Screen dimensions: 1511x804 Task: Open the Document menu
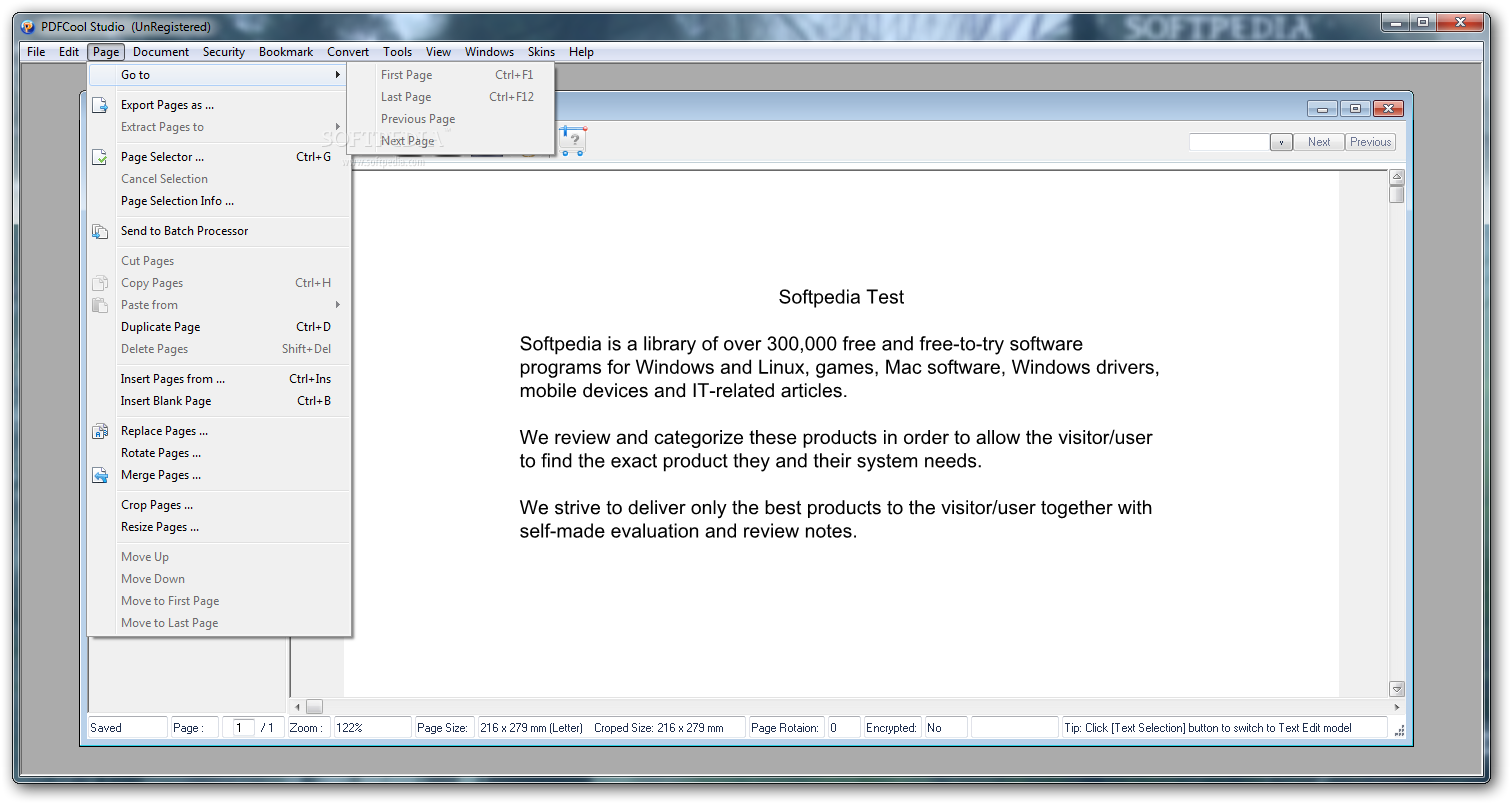coord(161,52)
